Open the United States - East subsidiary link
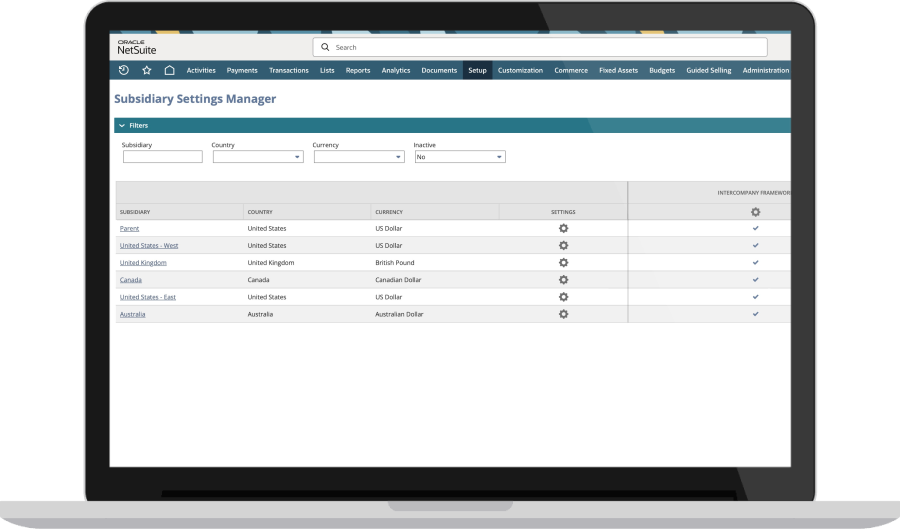This screenshot has width=900, height=529. 147,297
